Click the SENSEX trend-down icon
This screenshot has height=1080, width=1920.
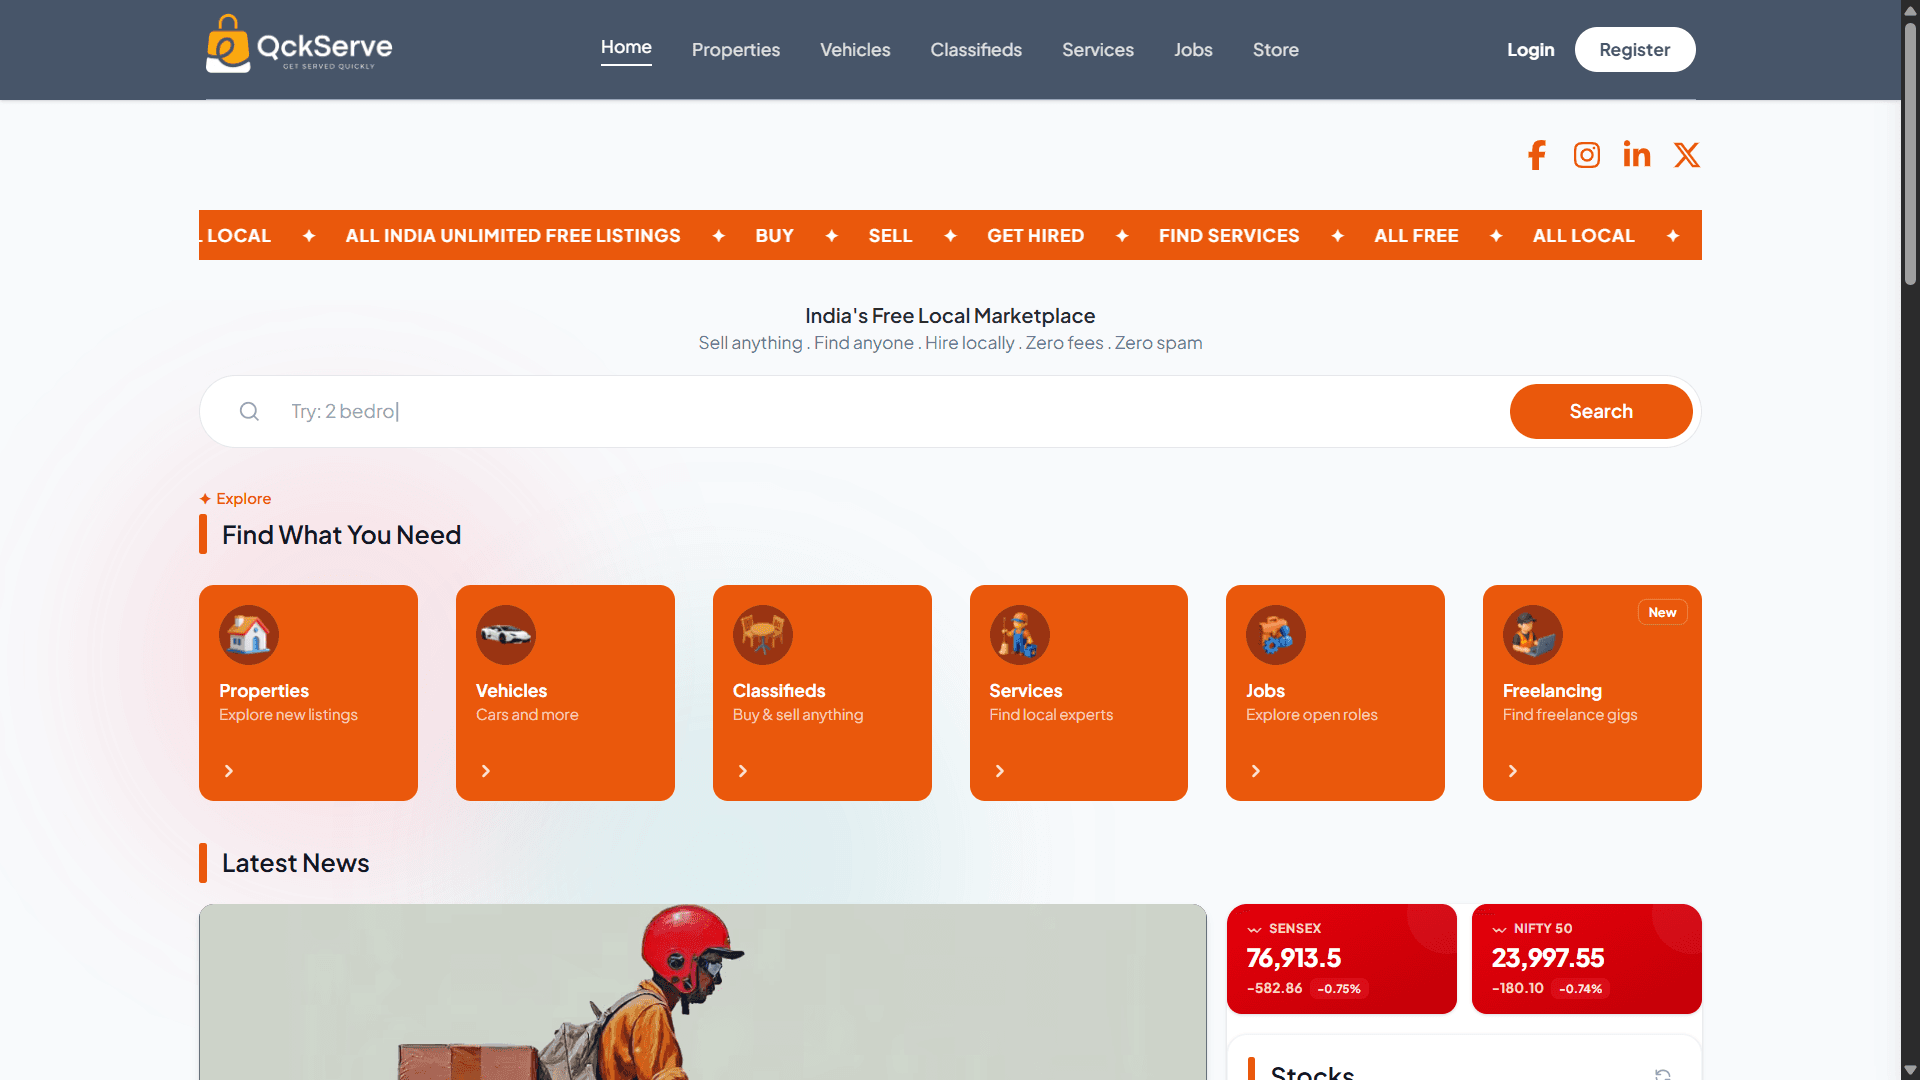point(1254,929)
